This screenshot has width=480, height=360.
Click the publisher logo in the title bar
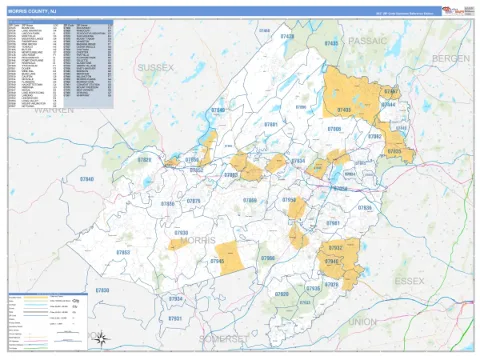point(454,11)
